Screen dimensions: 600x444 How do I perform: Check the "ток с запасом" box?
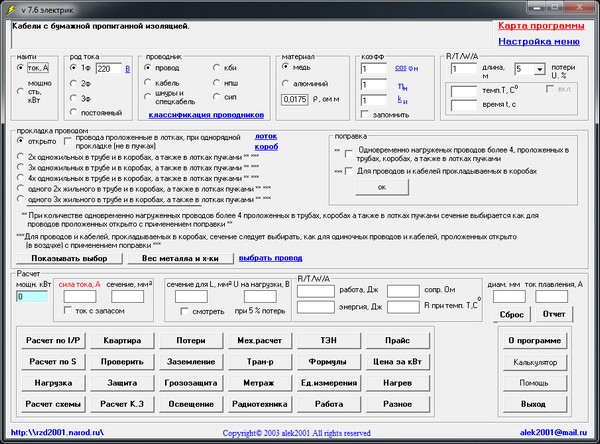[68, 310]
